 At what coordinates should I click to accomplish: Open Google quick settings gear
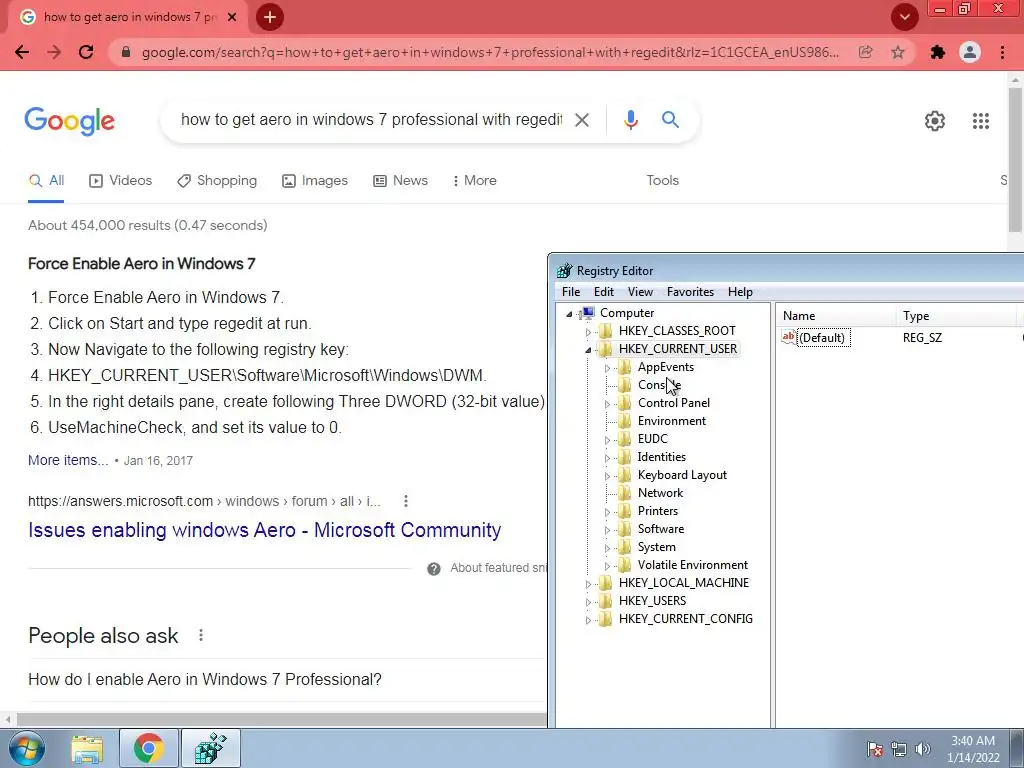(x=935, y=121)
